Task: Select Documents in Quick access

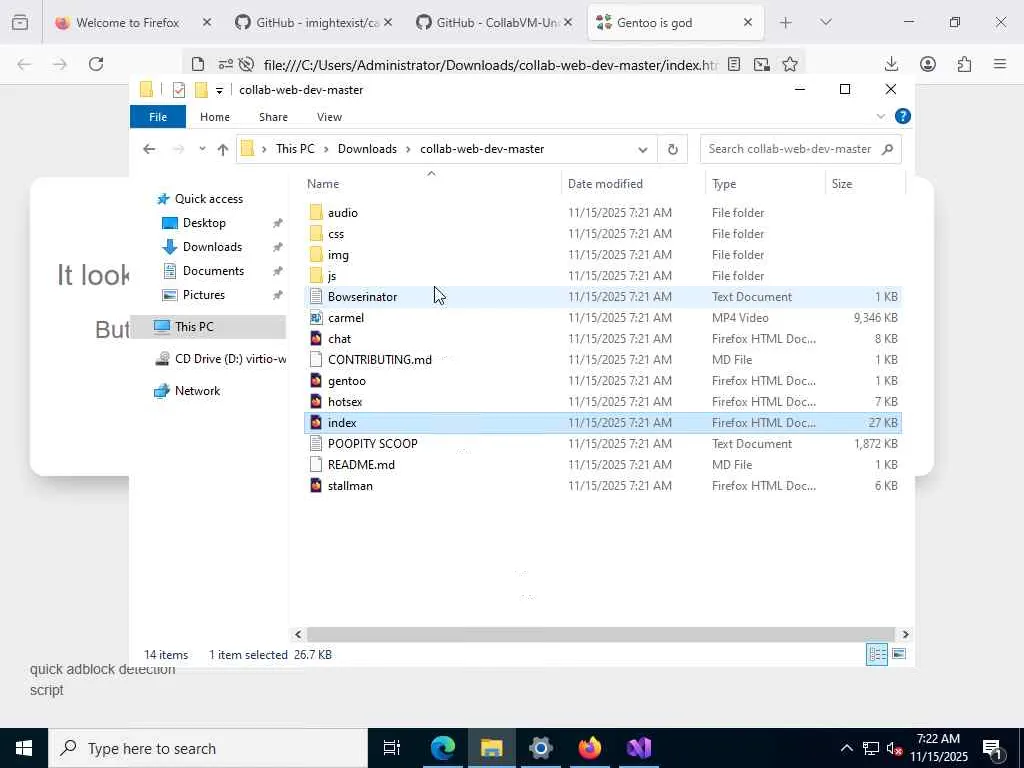Action: pos(213,271)
